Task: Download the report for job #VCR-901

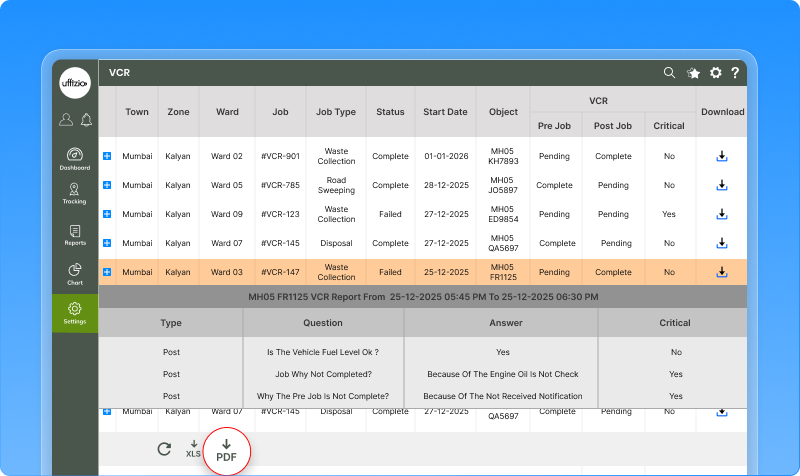Action: pos(721,157)
